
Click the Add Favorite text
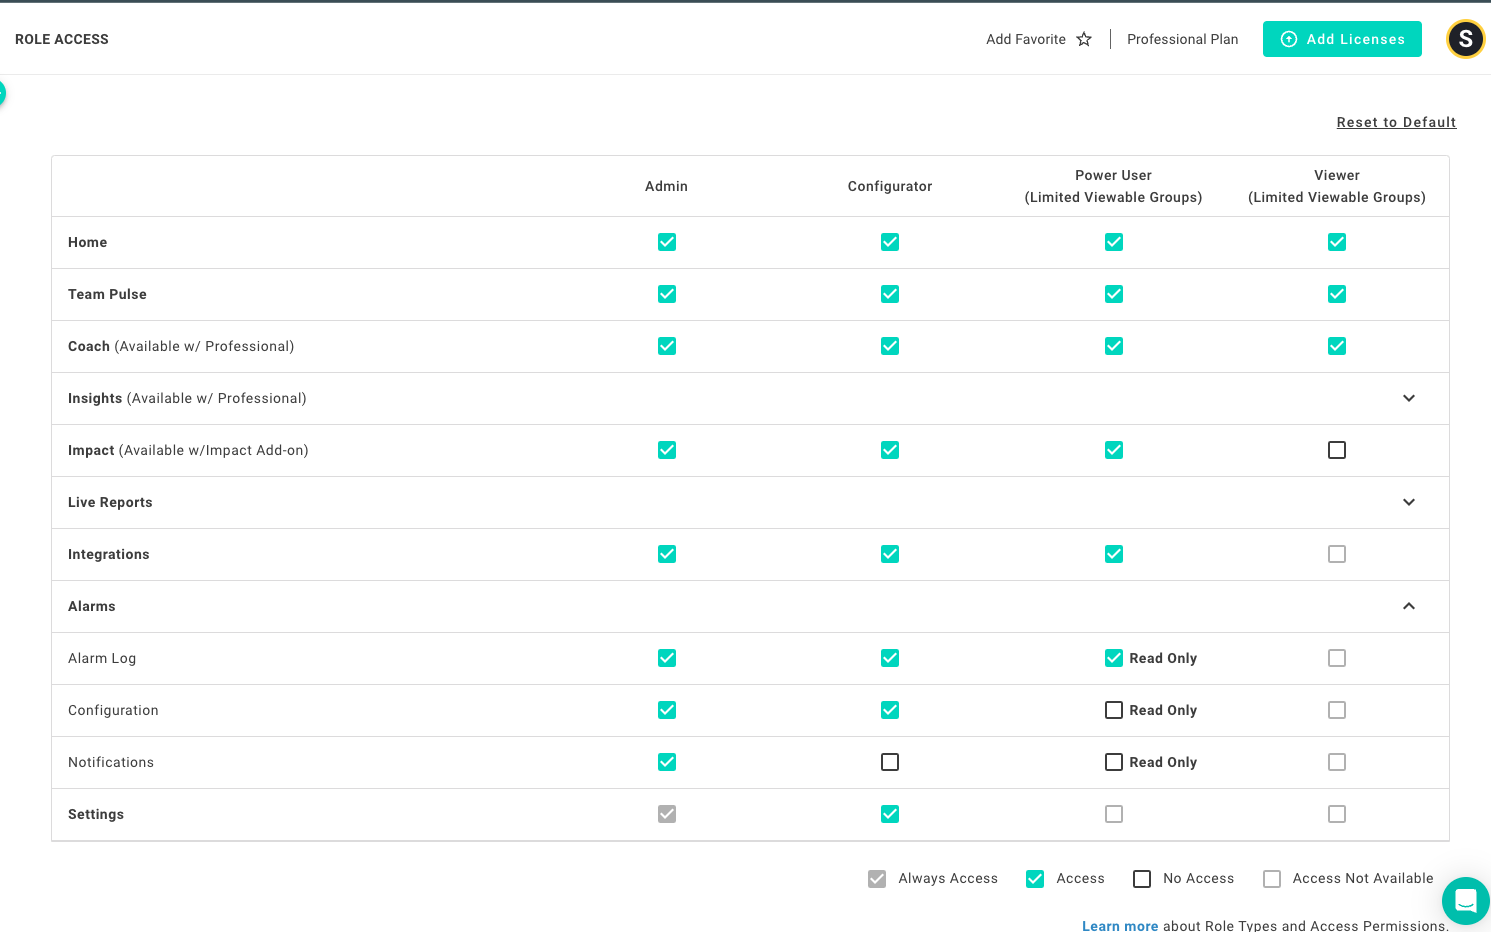pyautogui.click(x=1026, y=39)
